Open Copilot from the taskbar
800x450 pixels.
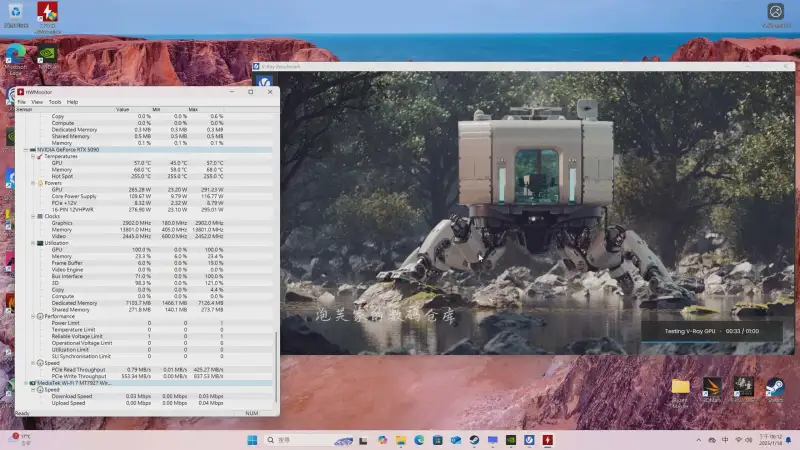[x=382, y=440]
